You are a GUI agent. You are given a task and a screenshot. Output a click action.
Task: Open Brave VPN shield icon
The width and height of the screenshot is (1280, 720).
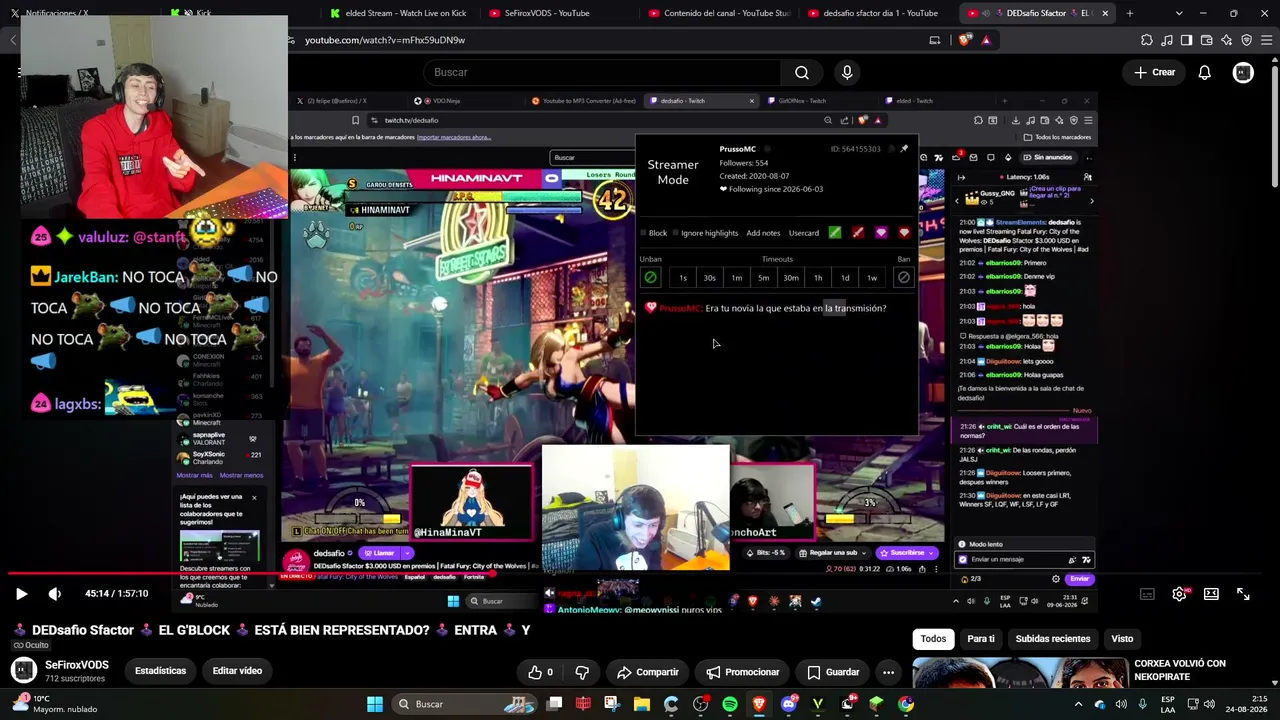1246,40
